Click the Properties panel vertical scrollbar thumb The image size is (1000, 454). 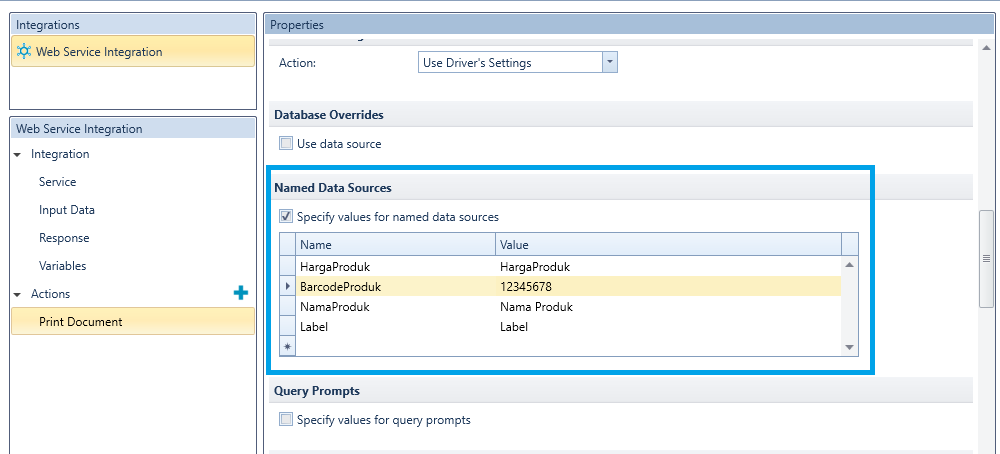click(986, 258)
